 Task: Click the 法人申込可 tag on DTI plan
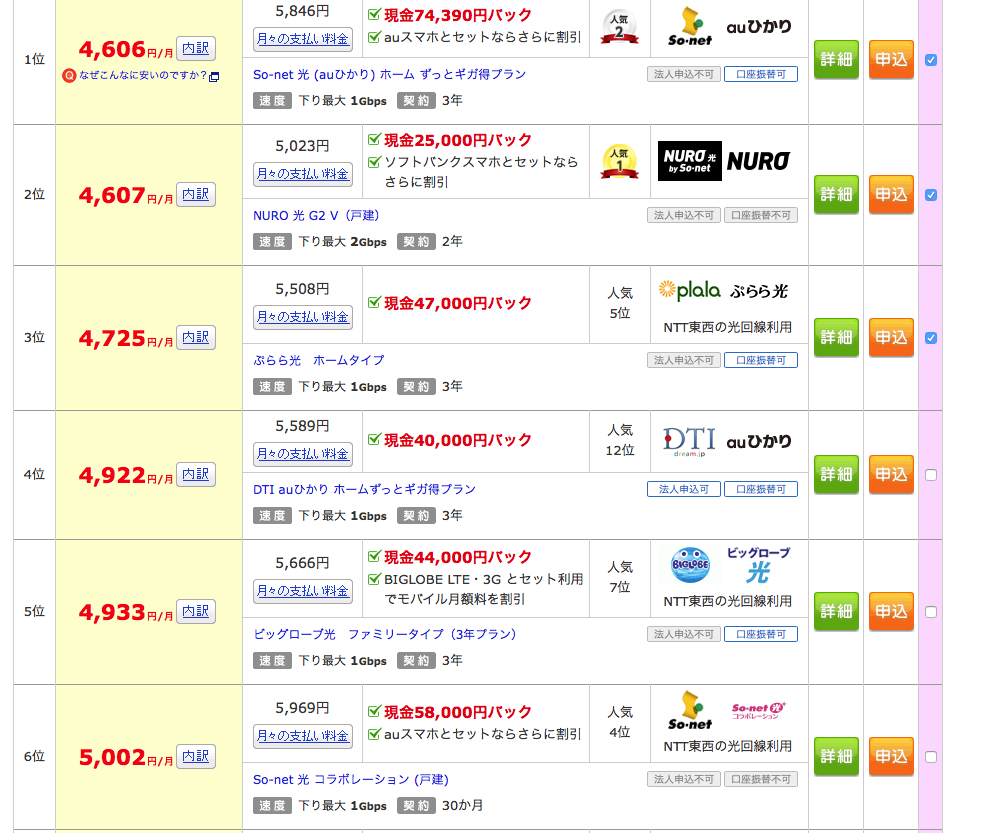(684, 489)
